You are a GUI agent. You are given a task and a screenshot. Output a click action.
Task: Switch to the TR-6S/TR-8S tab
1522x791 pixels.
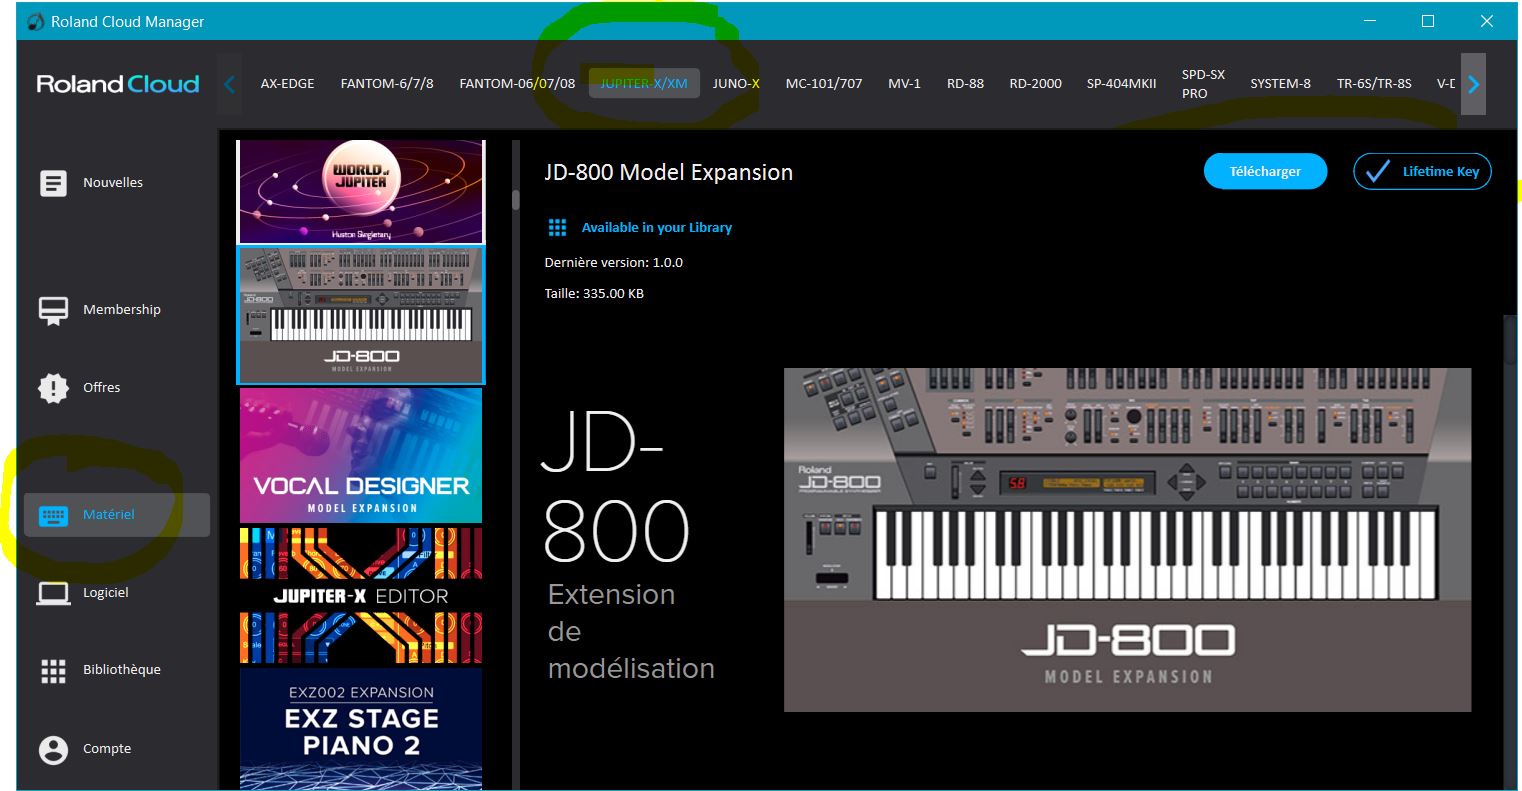point(1374,84)
